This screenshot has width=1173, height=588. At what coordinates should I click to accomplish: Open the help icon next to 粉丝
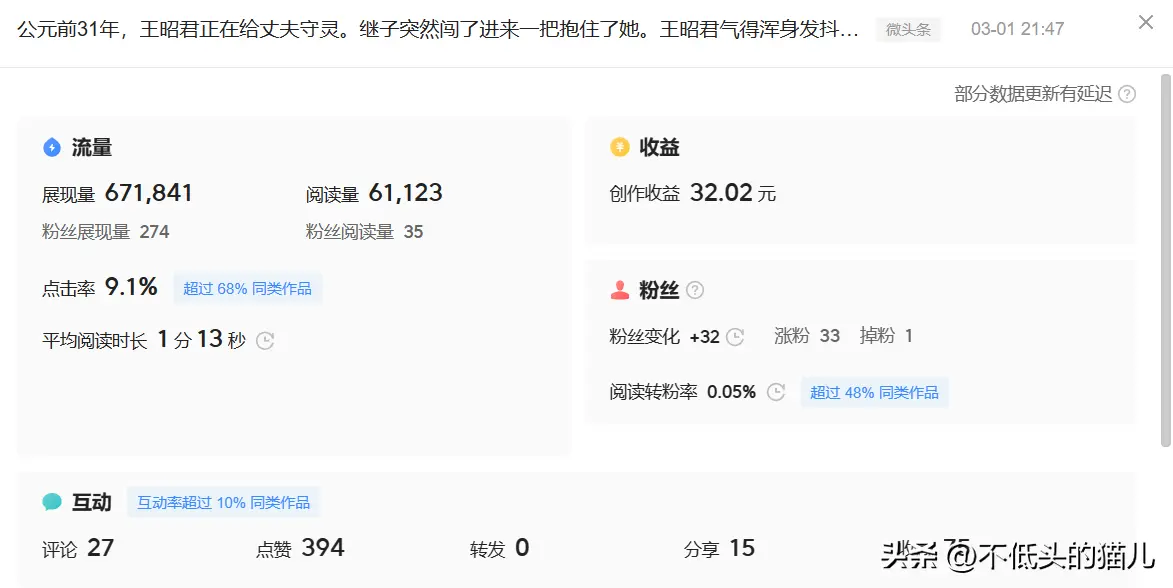click(x=695, y=290)
